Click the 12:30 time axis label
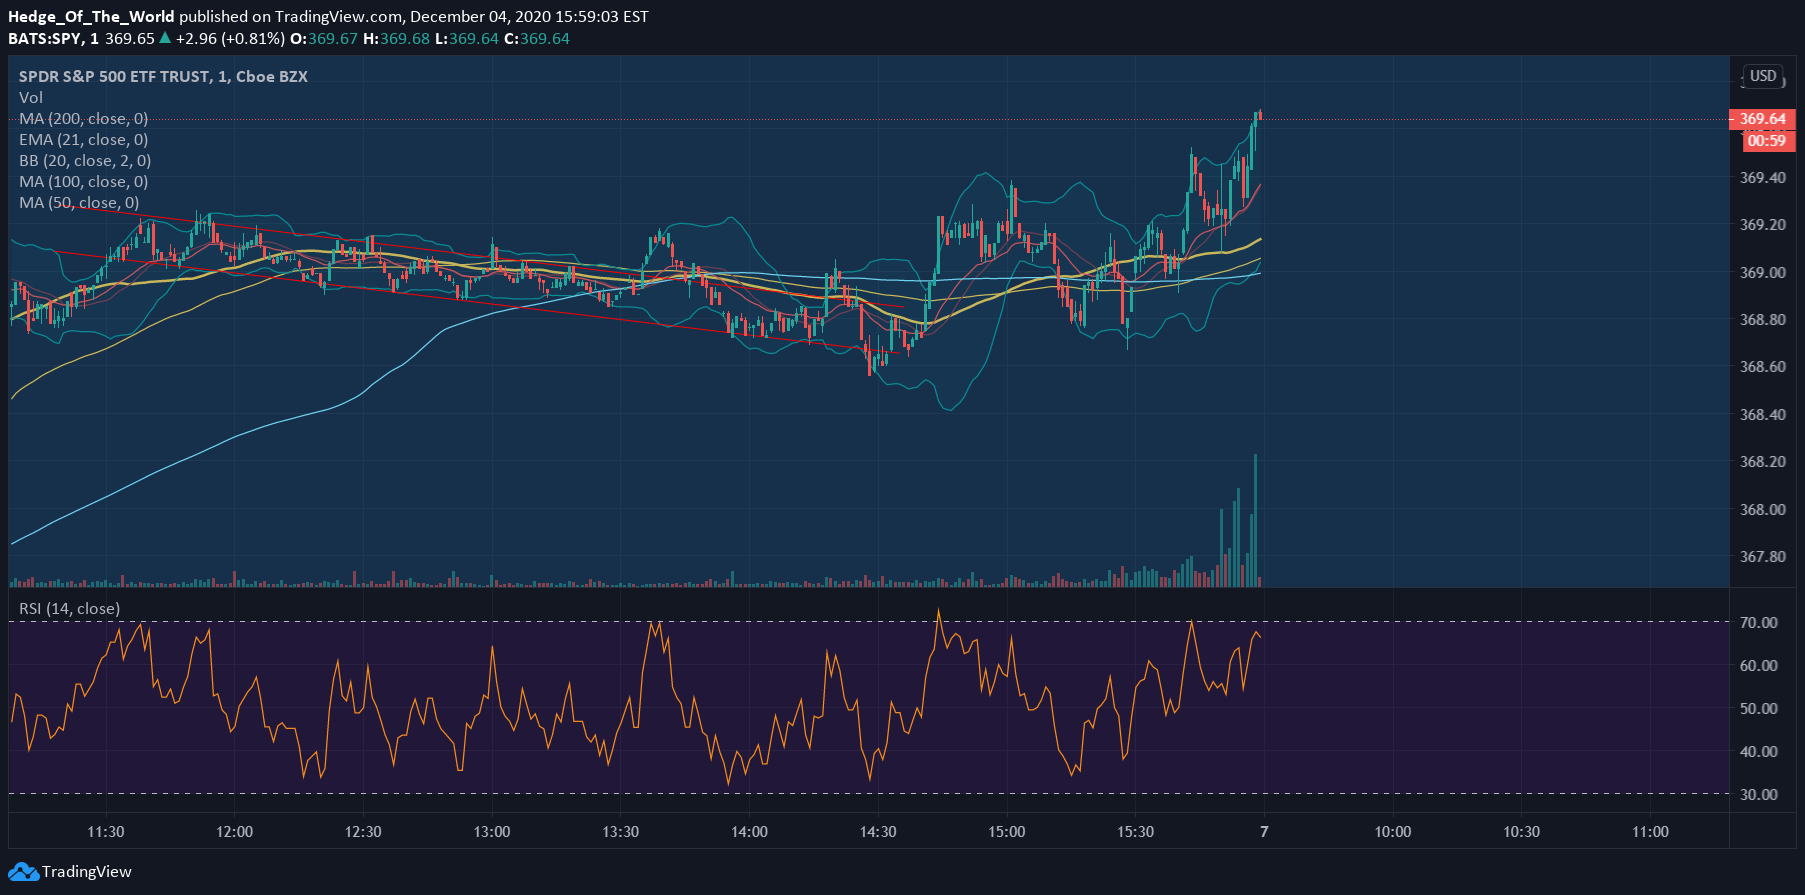This screenshot has height=895, width=1805. (x=363, y=832)
